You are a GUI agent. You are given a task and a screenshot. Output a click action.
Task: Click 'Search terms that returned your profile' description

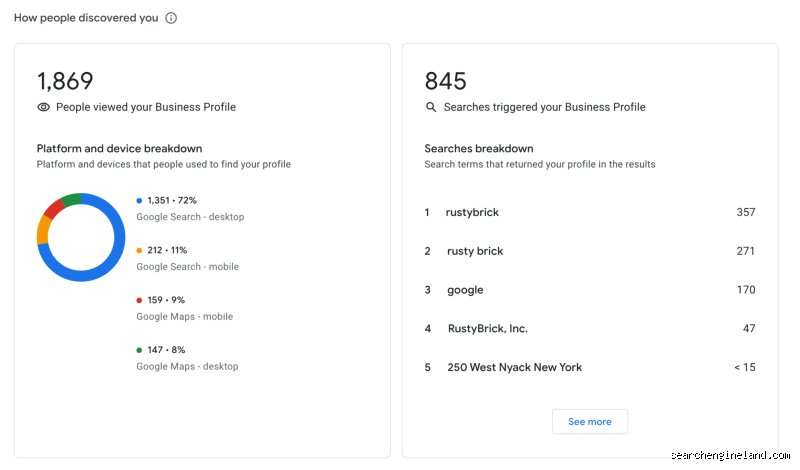coord(540,164)
